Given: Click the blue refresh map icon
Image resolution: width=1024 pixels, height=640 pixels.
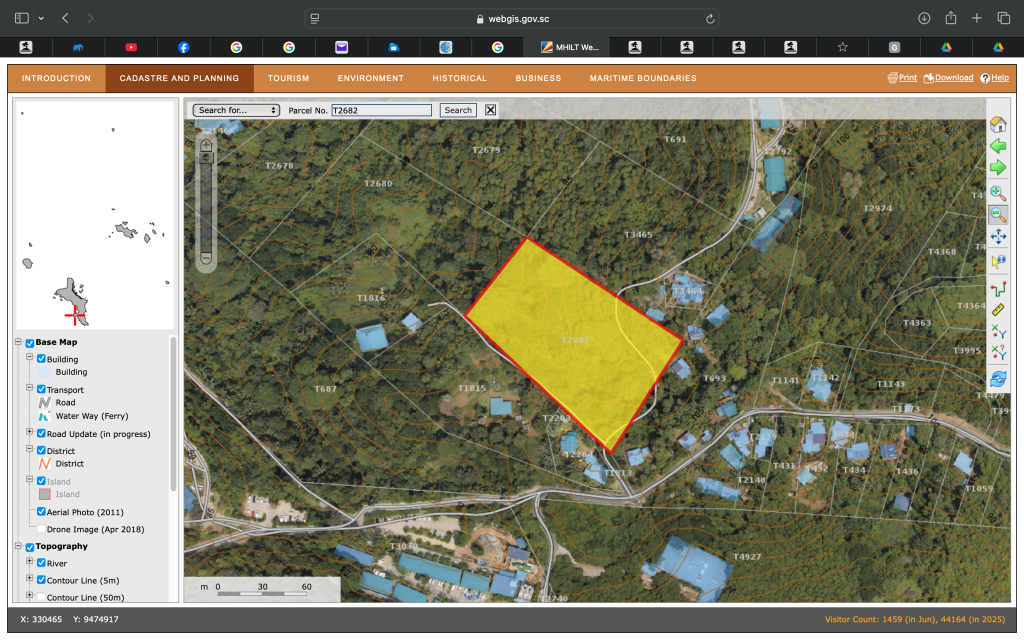Looking at the screenshot, I should click(997, 379).
